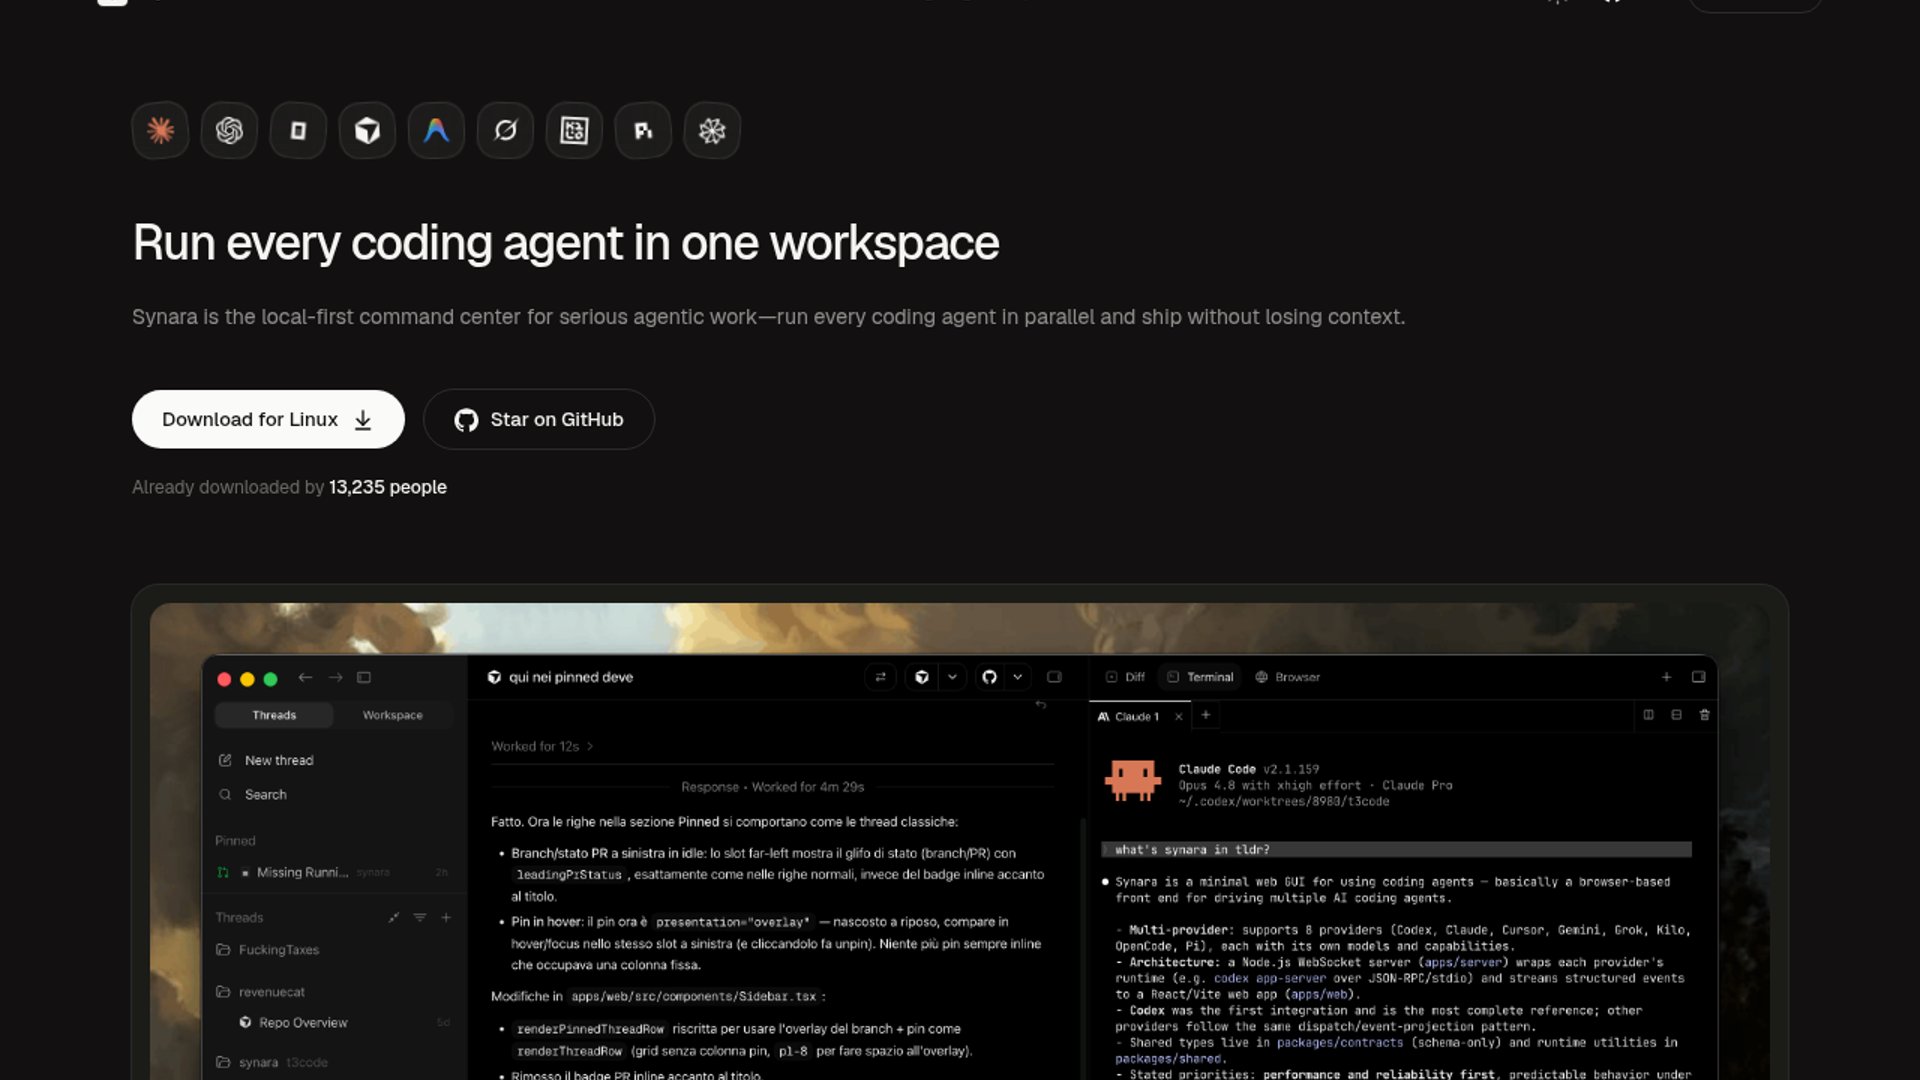The width and height of the screenshot is (1920, 1080).
Task: Toggle the right panel icon in thread header
Action: 1054,677
